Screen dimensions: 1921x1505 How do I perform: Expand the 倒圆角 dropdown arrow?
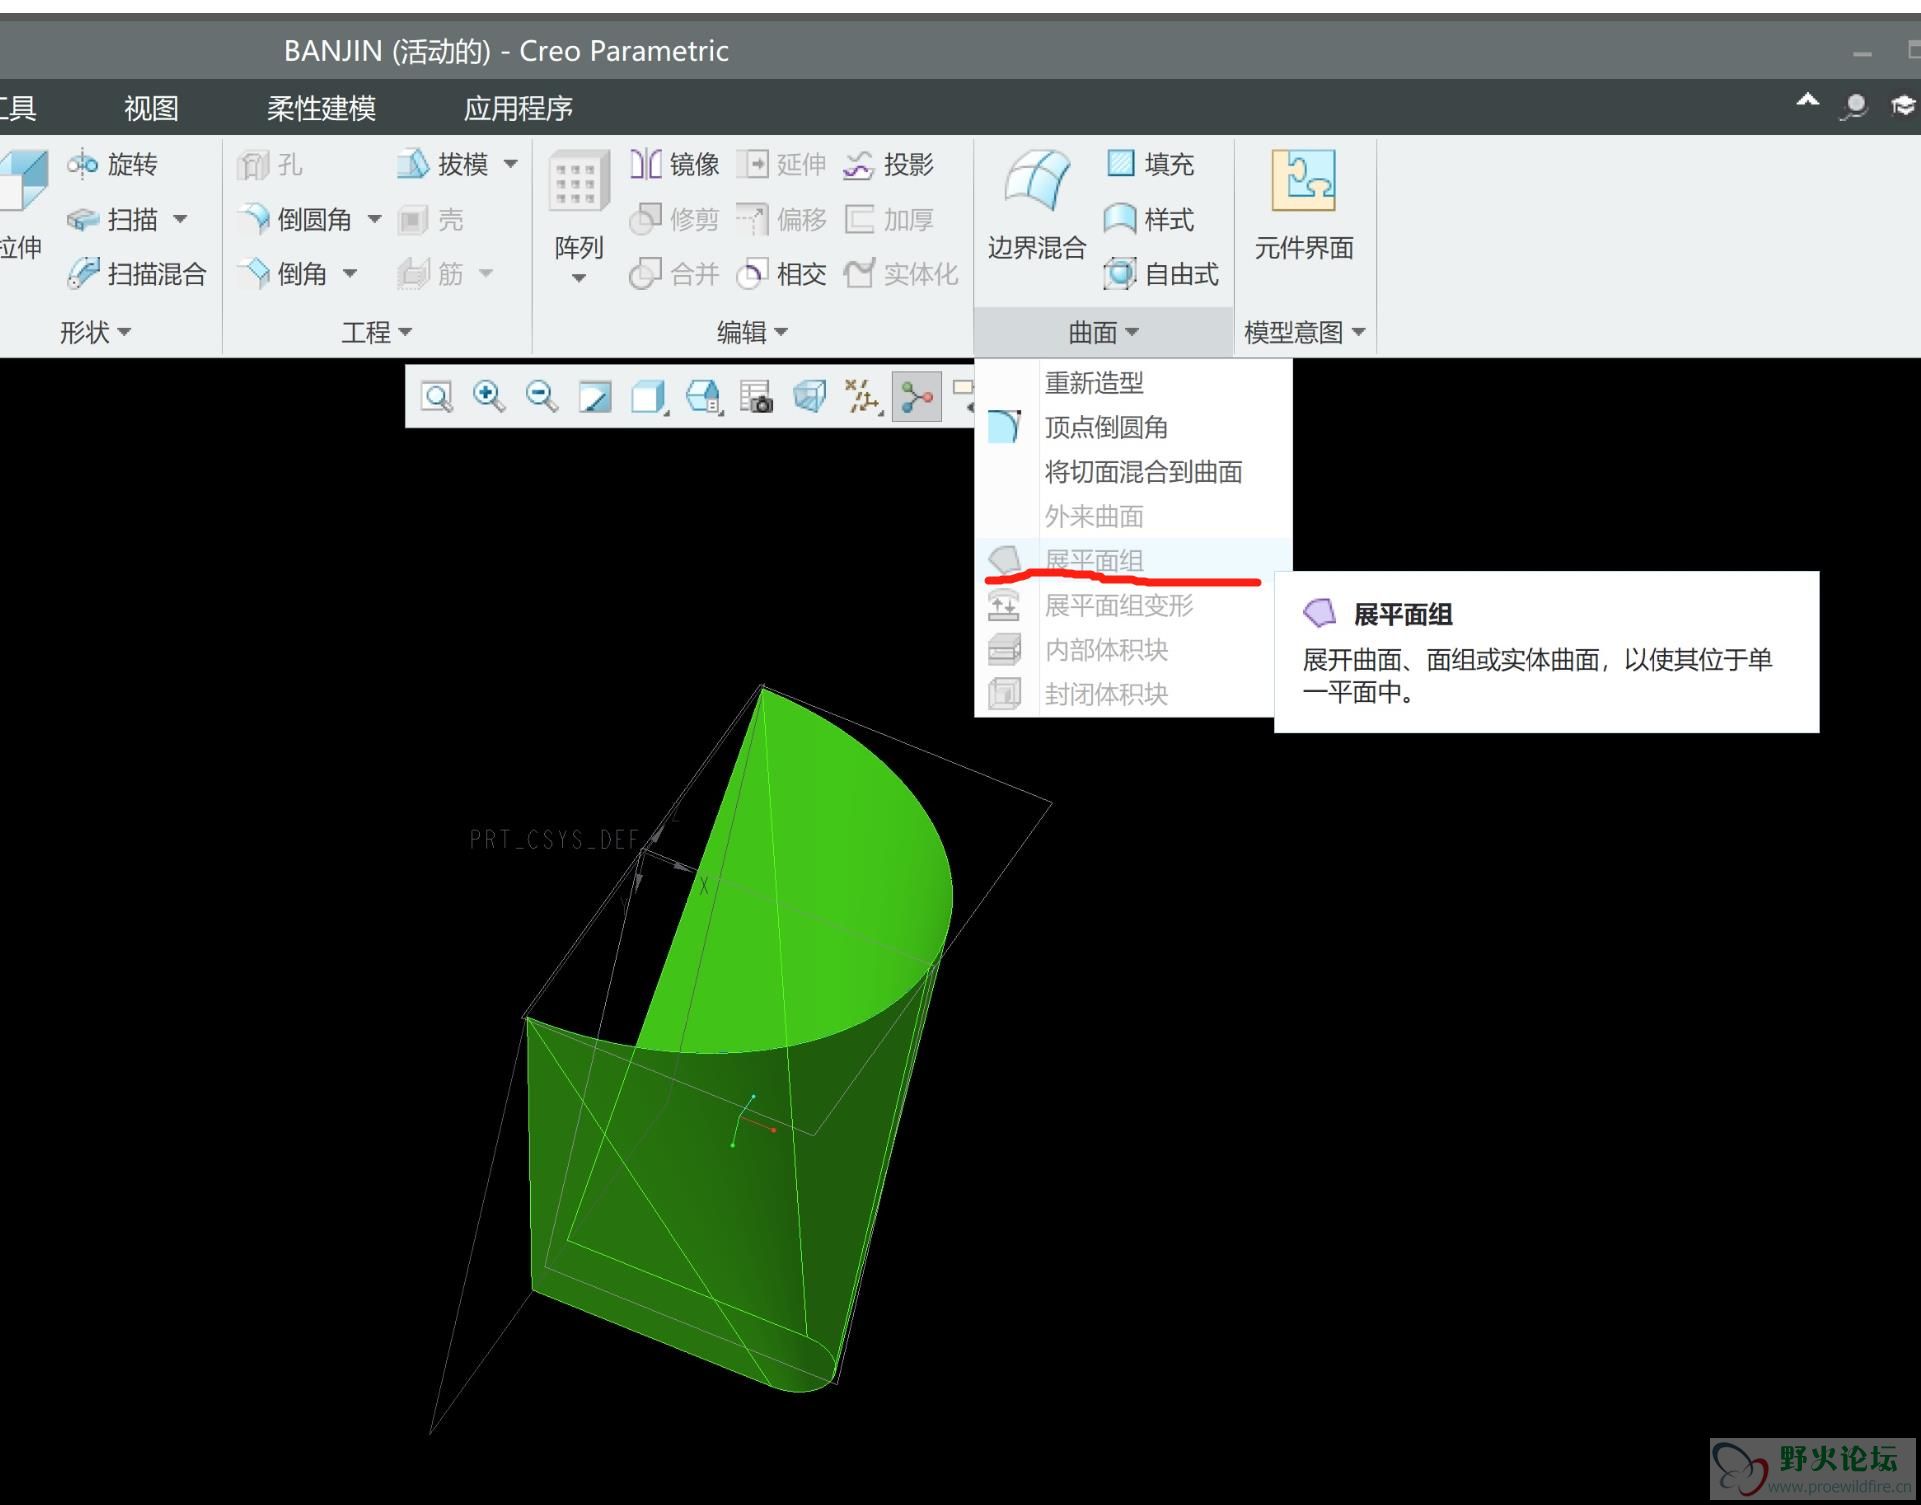(x=374, y=219)
